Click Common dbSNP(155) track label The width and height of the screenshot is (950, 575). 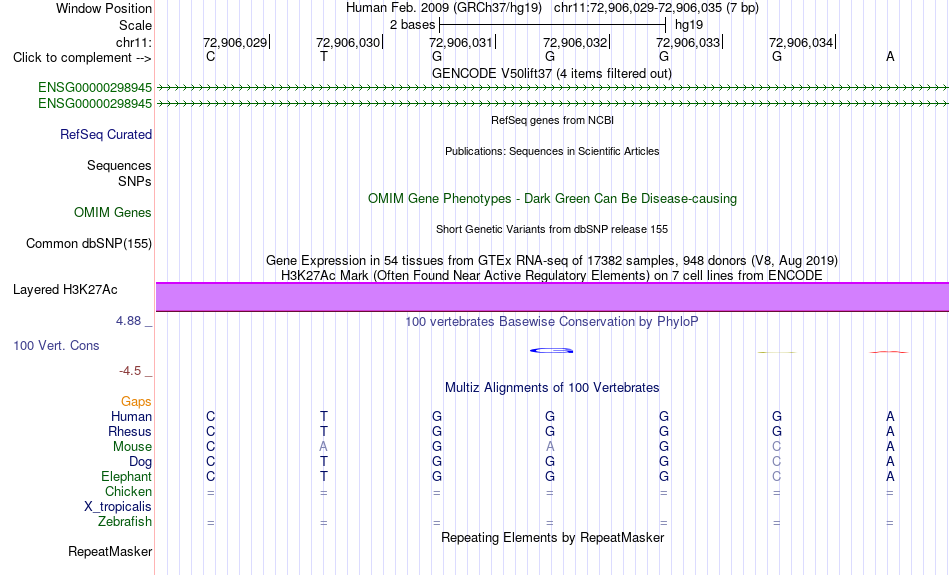coord(89,243)
